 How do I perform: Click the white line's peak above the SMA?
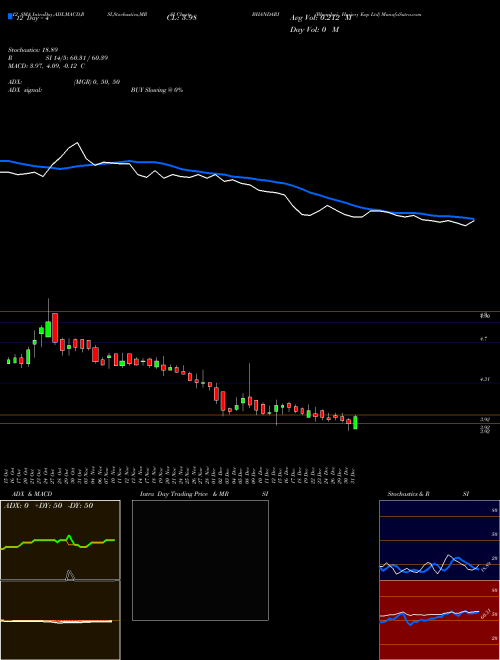coord(77,144)
